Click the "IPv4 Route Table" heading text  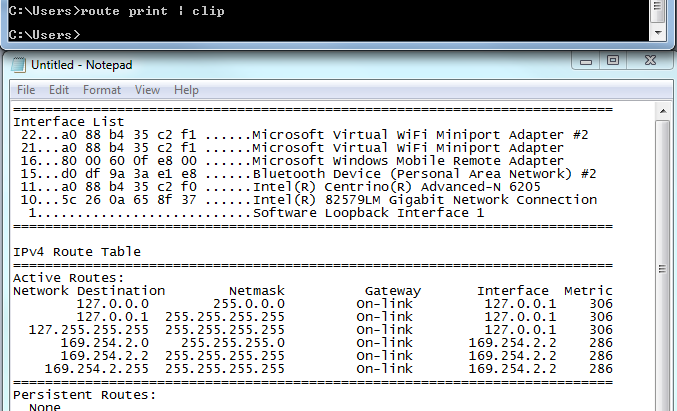pos(77,252)
